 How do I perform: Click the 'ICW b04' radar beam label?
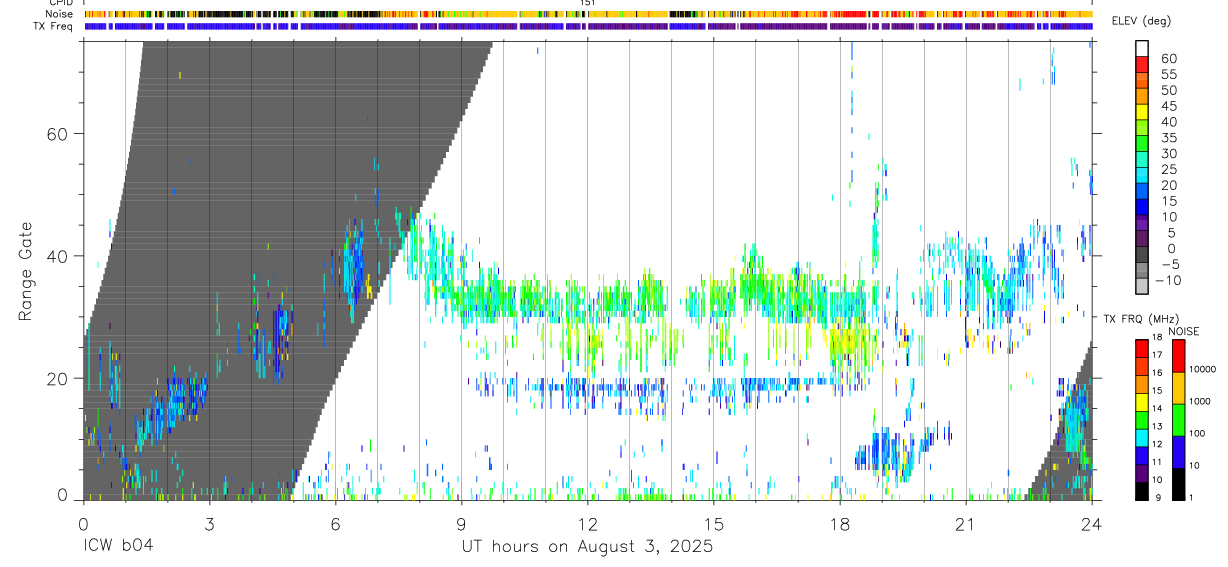coord(118,547)
